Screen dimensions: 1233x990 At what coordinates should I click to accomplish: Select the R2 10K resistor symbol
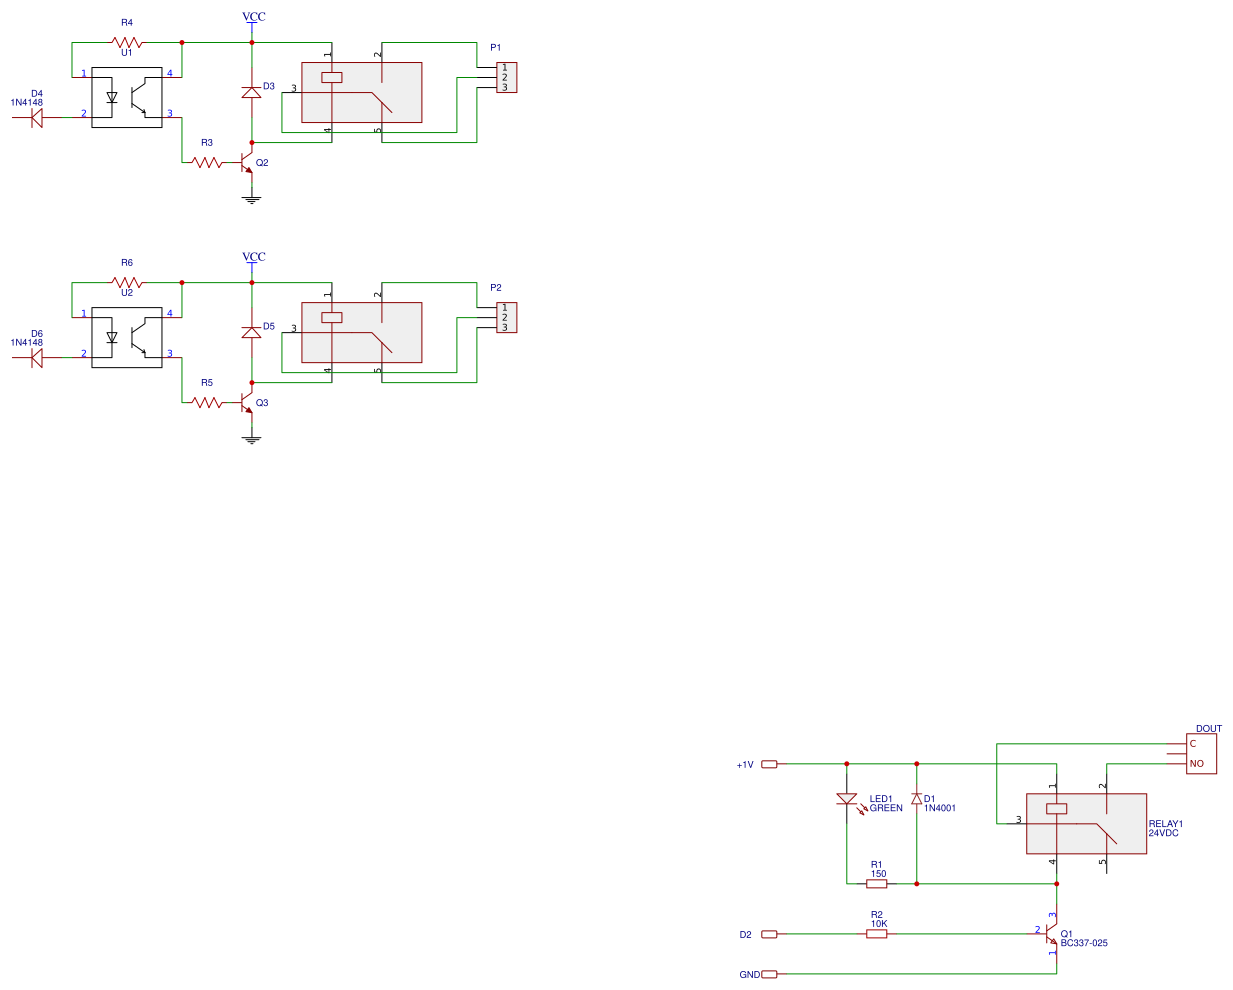coord(877,934)
